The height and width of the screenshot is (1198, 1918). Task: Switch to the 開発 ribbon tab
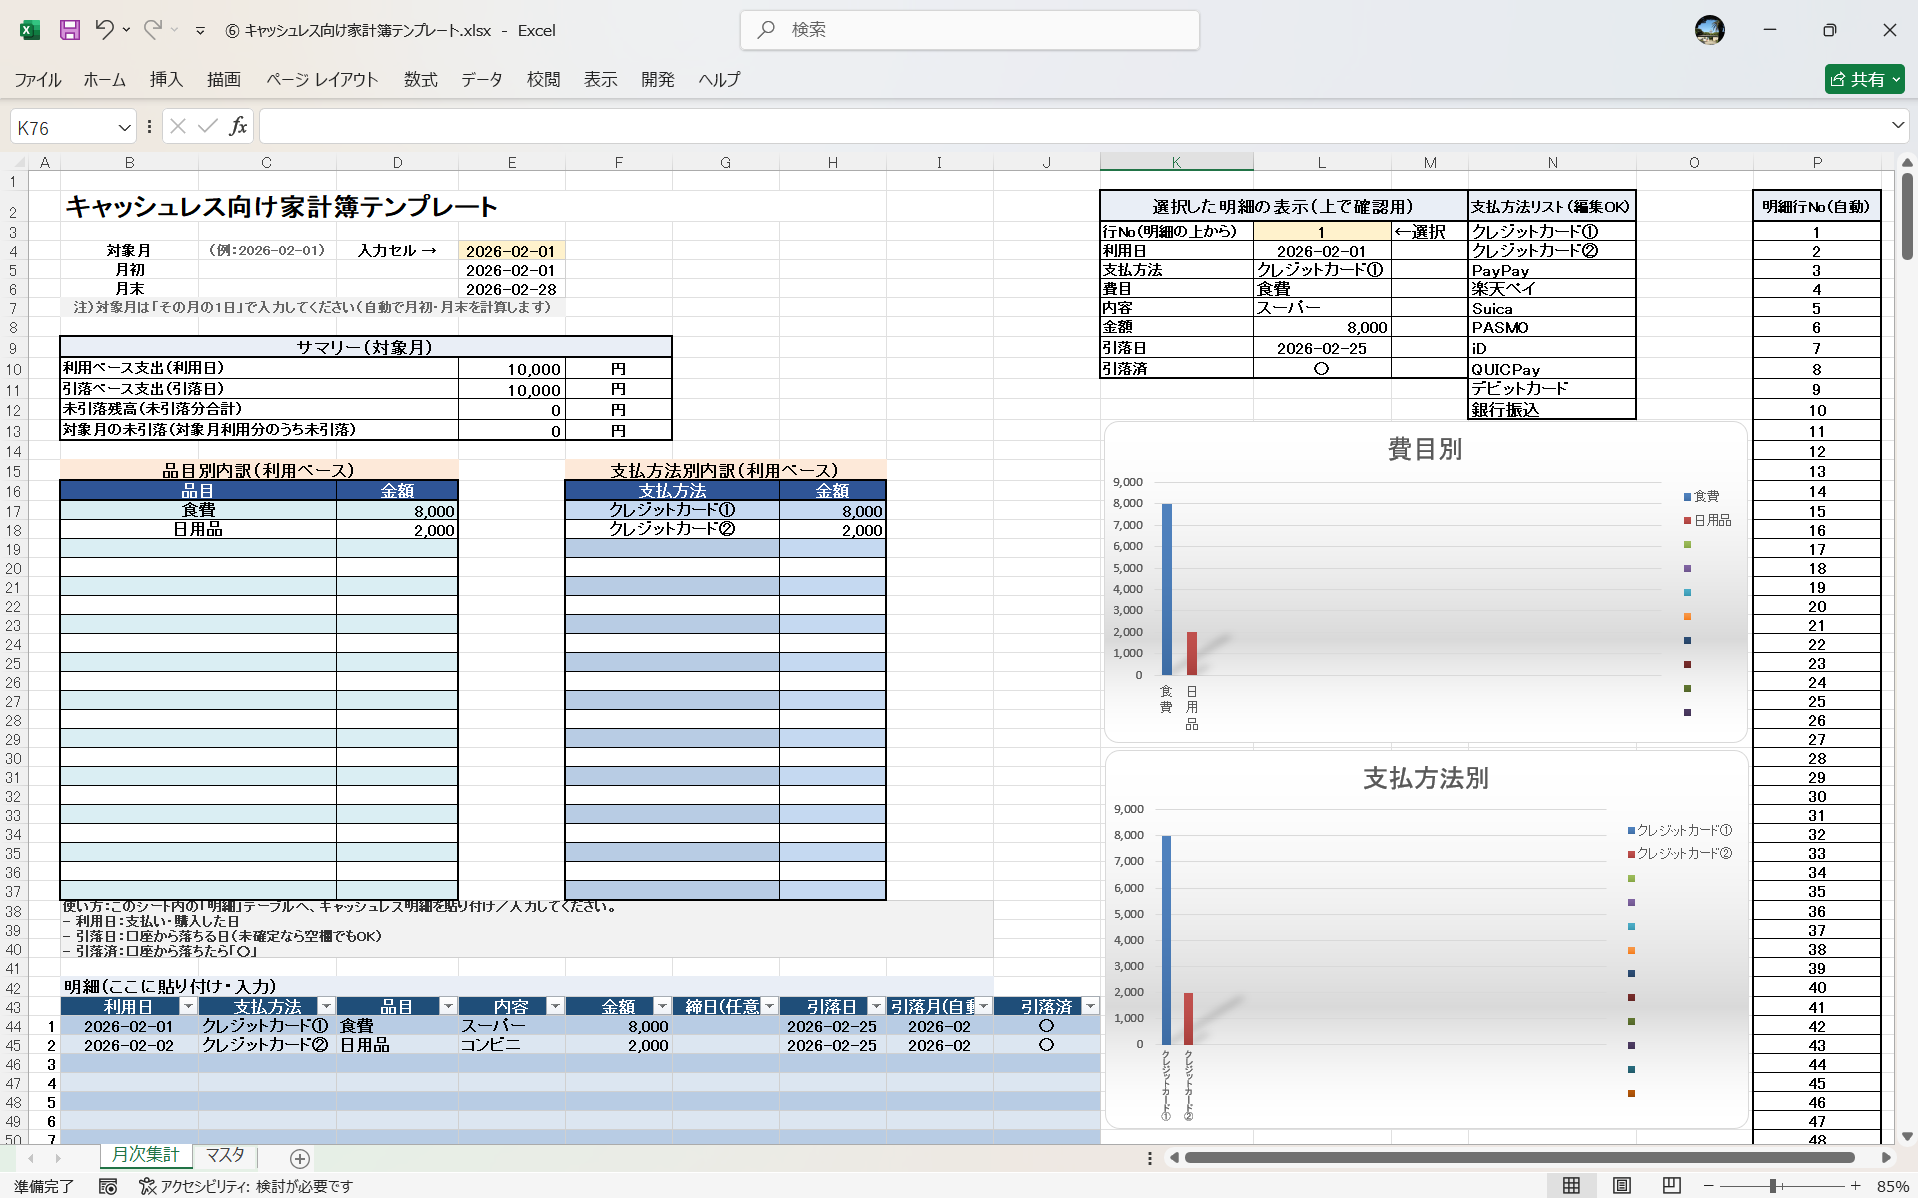(658, 80)
